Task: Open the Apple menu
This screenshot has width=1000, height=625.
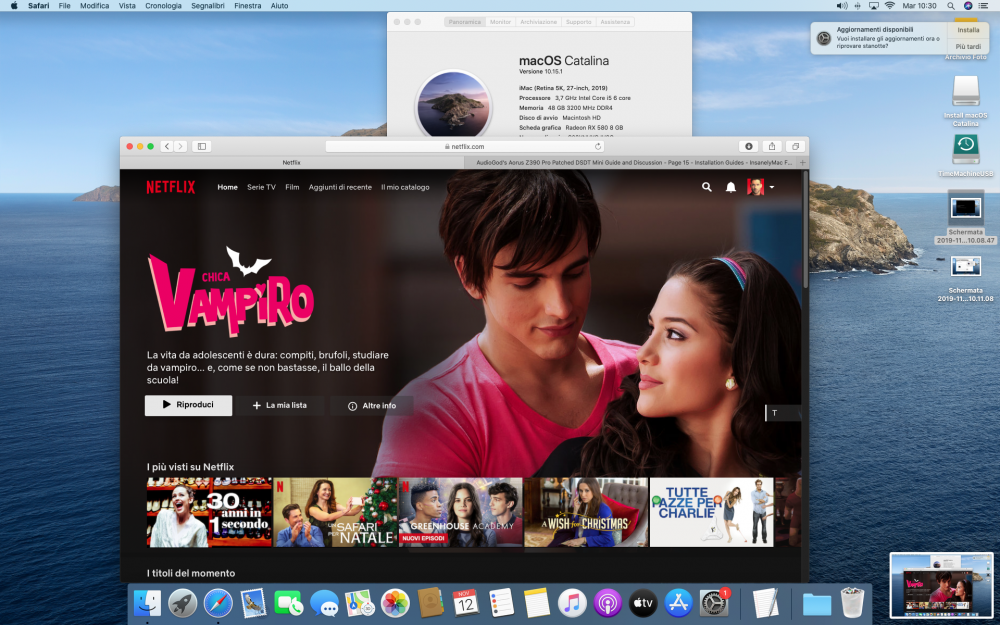Action: pyautogui.click(x=14, y=6)
